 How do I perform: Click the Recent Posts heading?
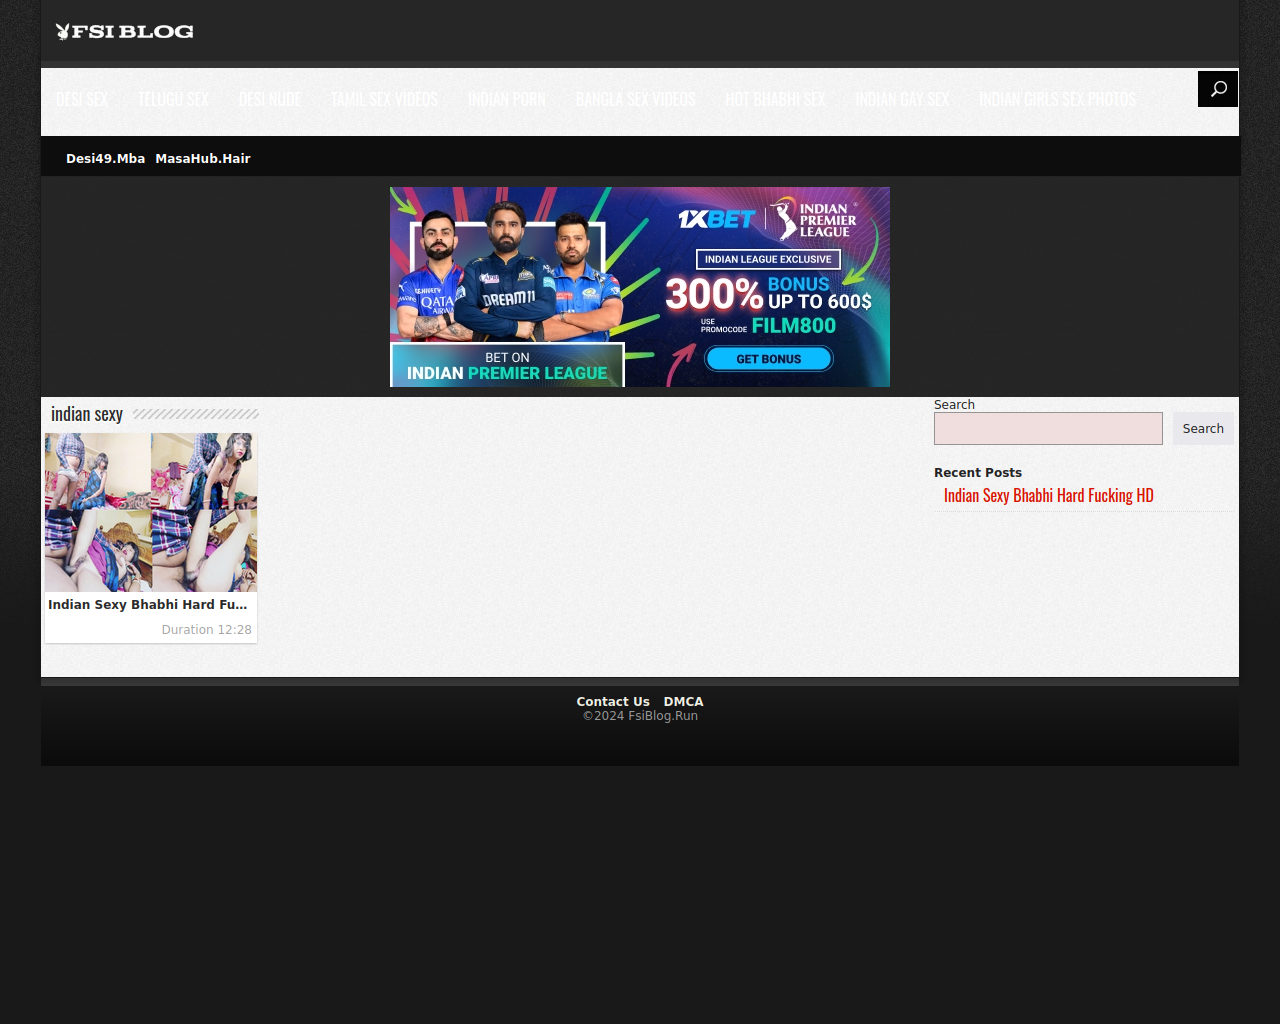coord(978,473)
